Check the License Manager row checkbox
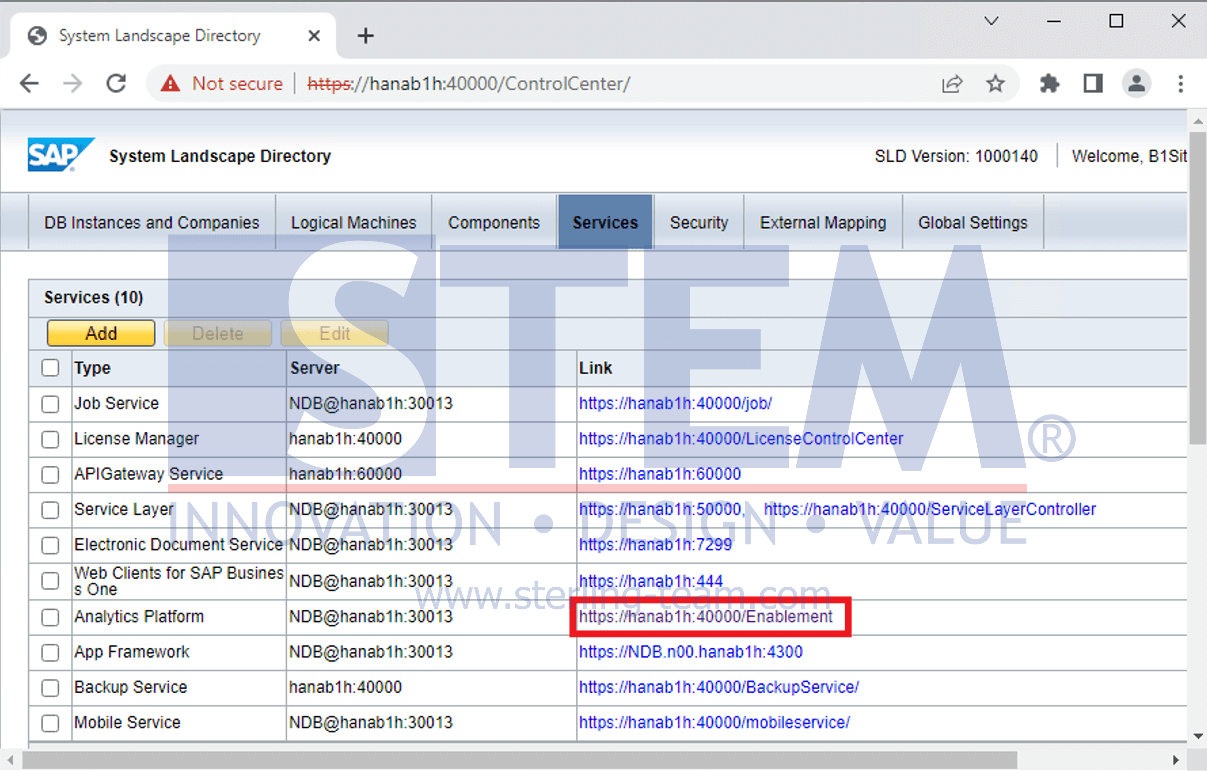 pyautogui.click(x=50, y=439)
